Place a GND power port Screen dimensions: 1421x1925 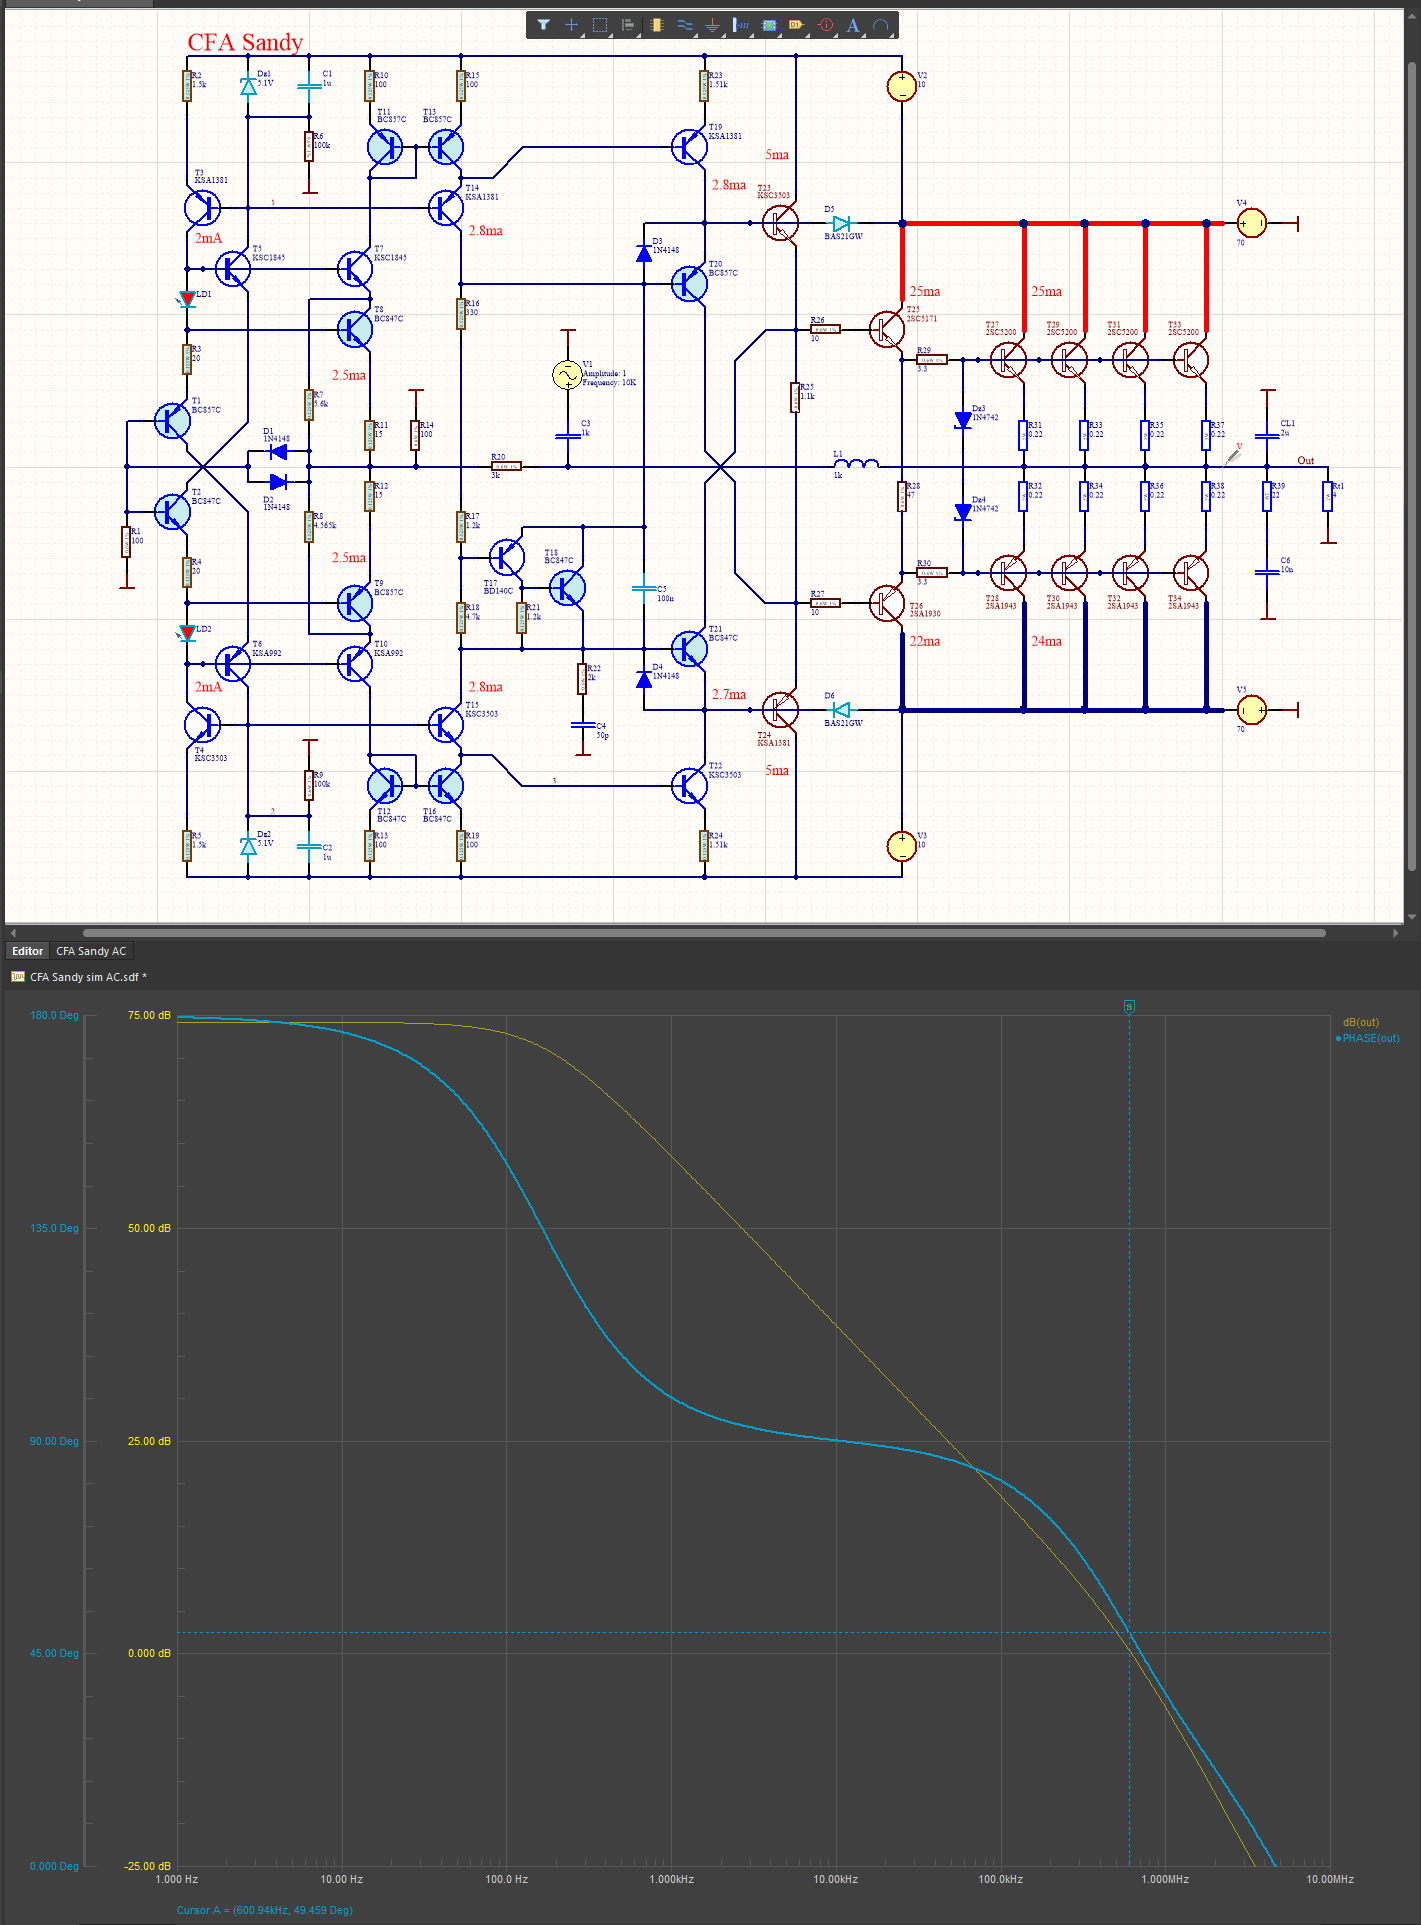(712, 25)
